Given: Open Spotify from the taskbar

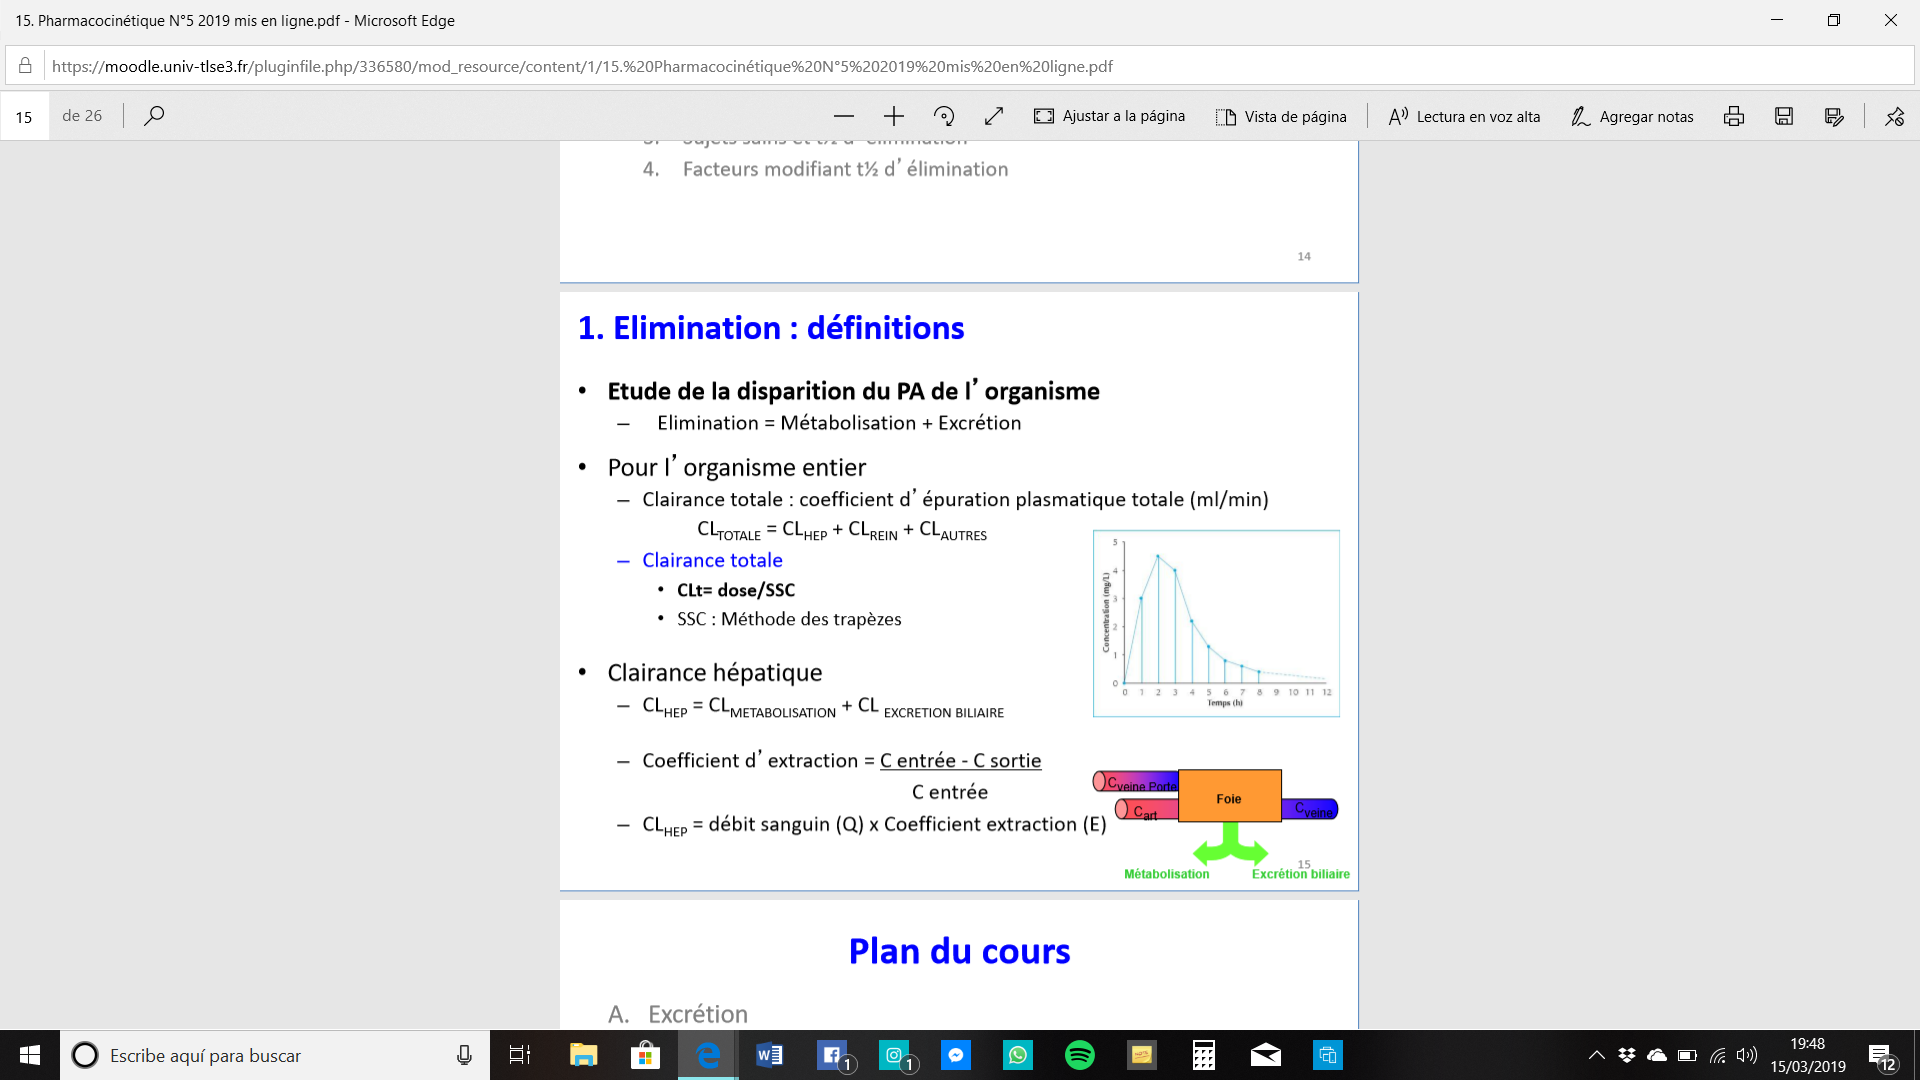Looking at the screenshot, I should pyautogui.click(x=1079, y=1055).
